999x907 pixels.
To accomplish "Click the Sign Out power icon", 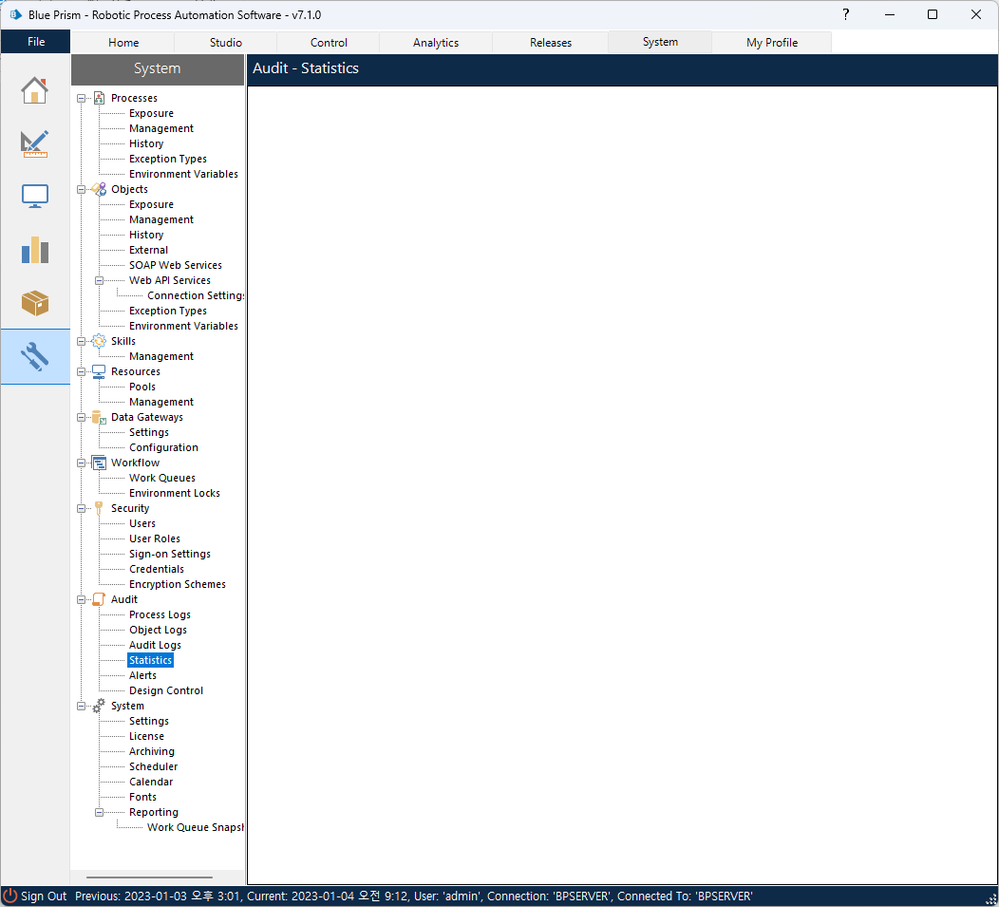I will (x=10, y=896).
